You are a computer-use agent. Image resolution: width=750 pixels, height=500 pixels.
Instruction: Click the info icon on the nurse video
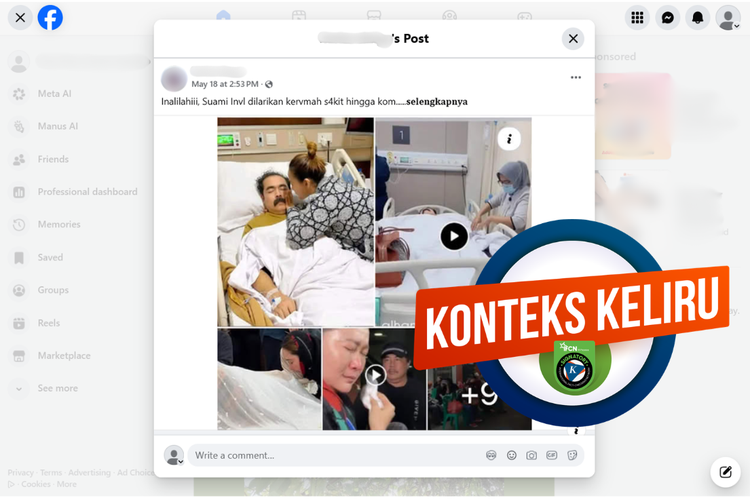click(x=509, y=139)
